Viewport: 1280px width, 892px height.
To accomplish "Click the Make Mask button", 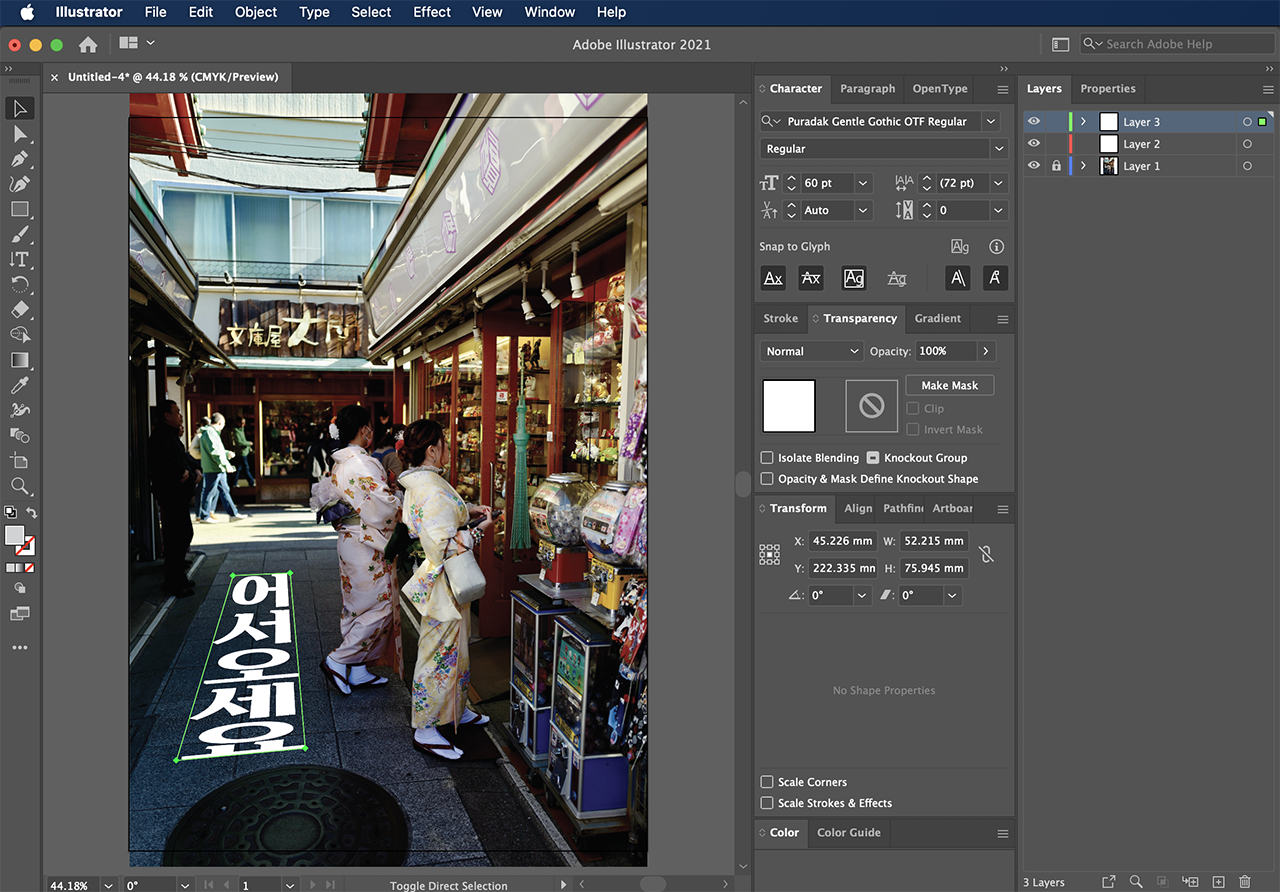I will pyautogui.click(x=949, y=385).
